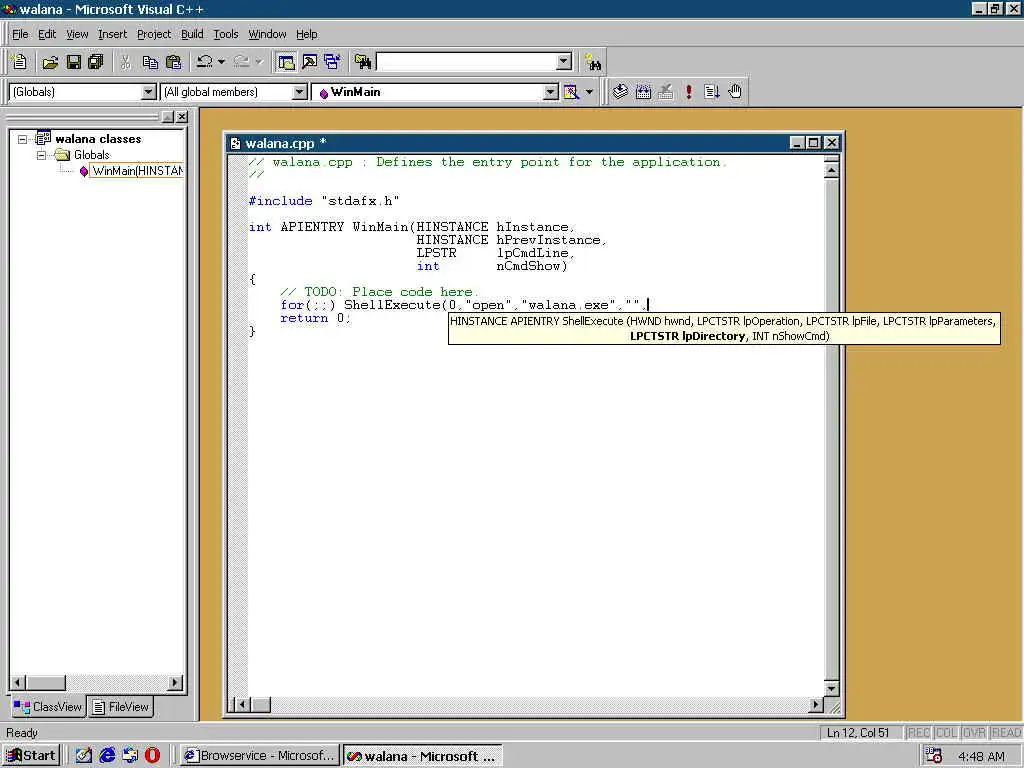Open the Edit menu
The image size is (1024, 768).
pyautogui.click(x=47, y=34)
